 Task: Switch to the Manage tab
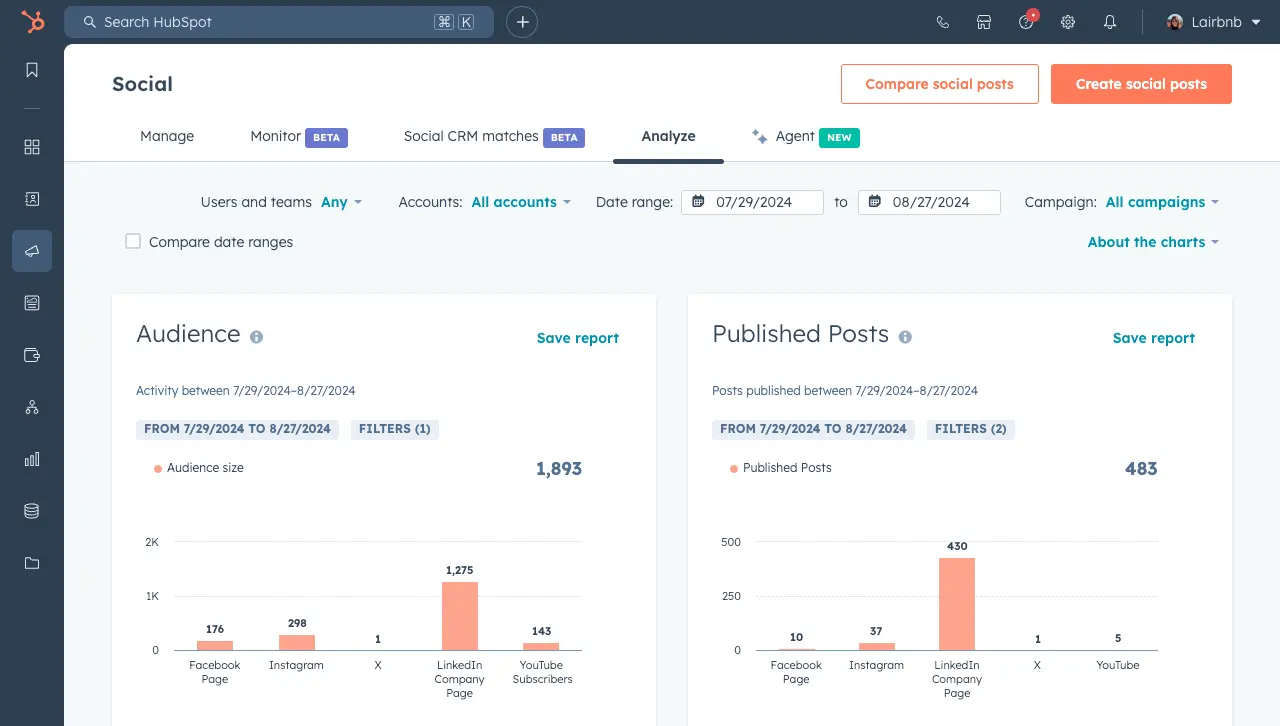(x=167, y=136)
